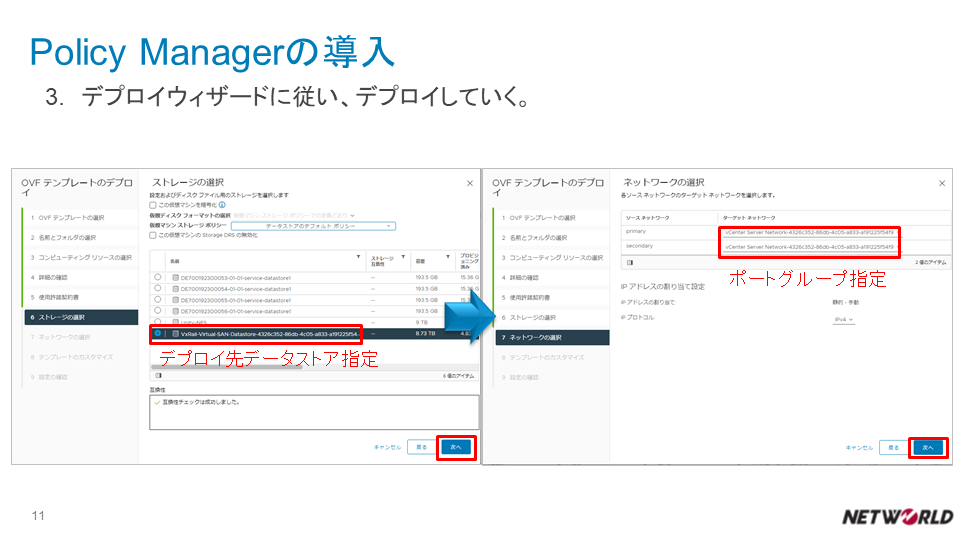Click キャンセル in the network dialog

[x=859, y=448]
